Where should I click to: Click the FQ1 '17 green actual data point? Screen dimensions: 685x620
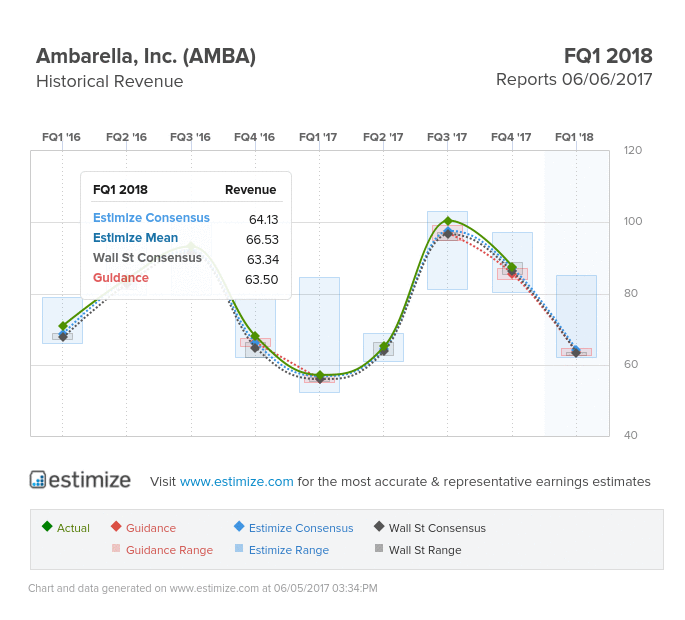coord(320,375)
